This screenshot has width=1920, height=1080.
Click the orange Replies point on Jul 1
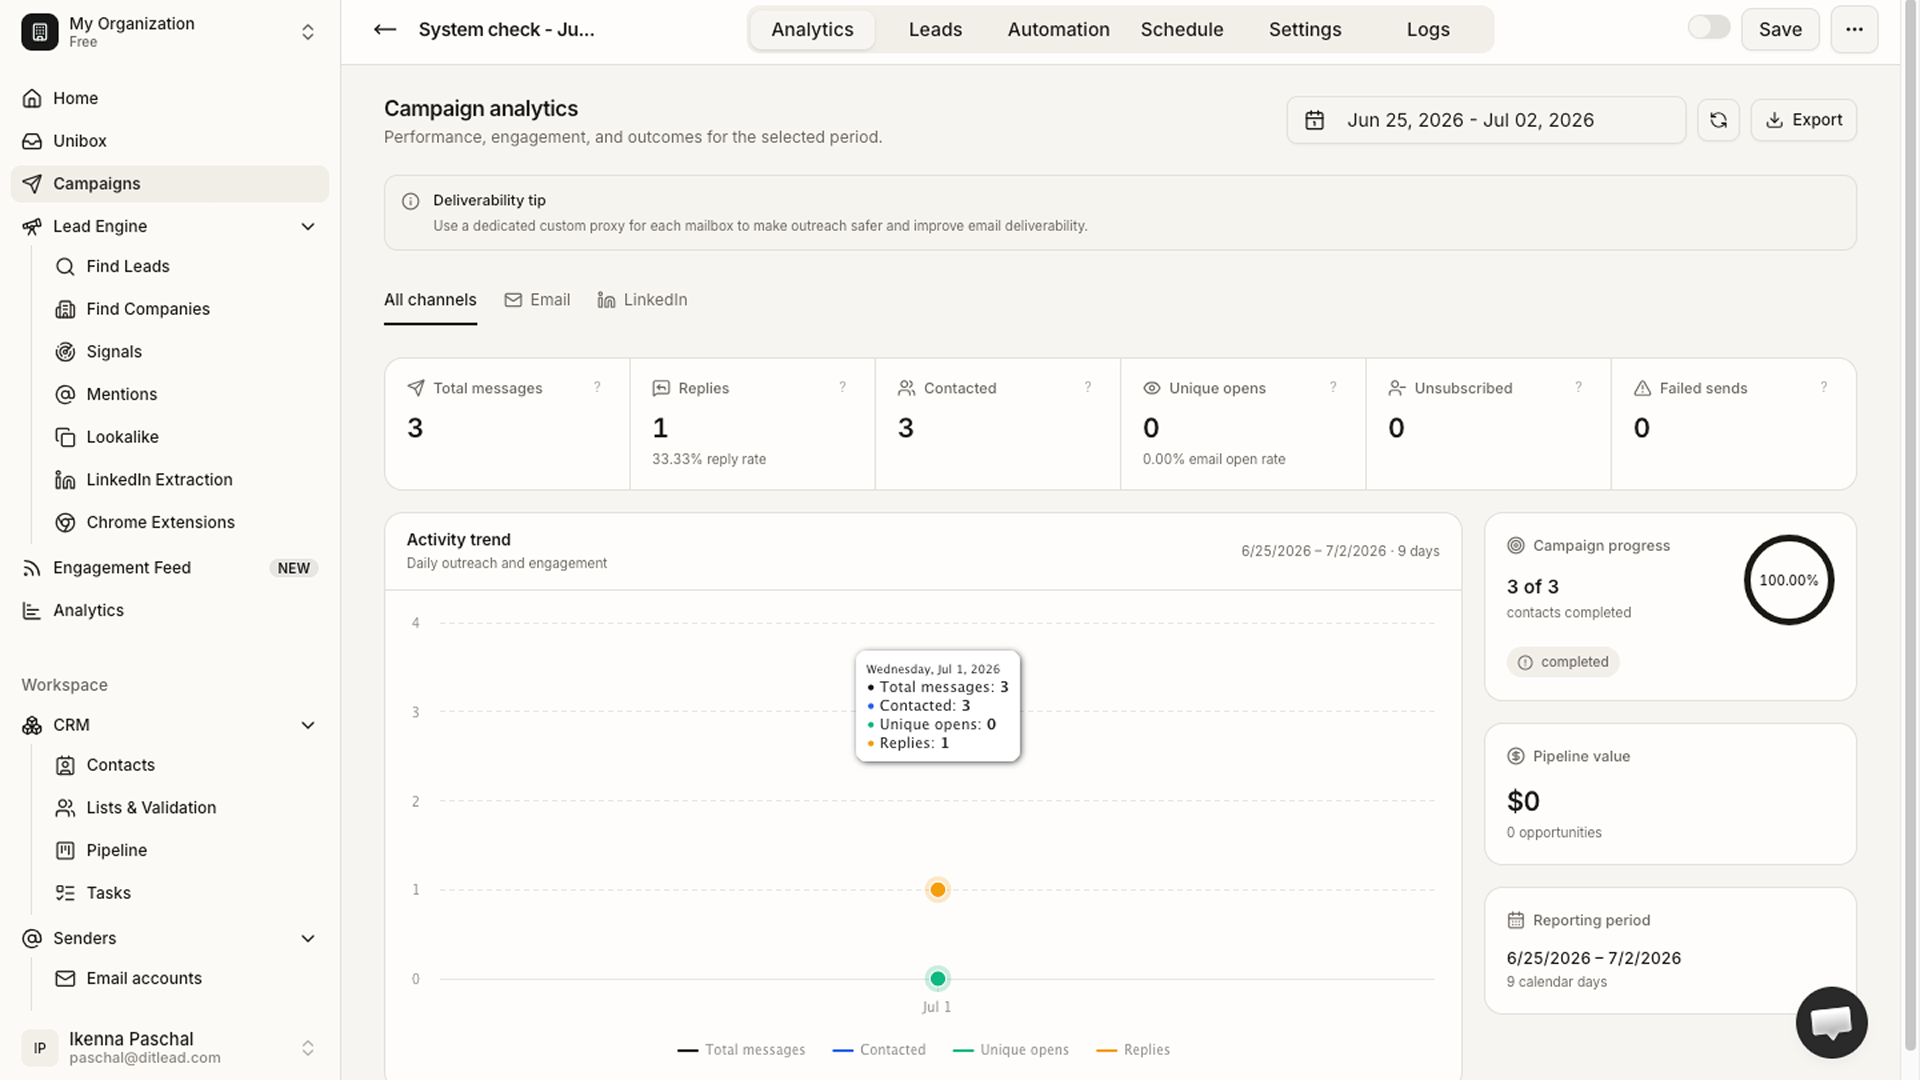(x=937, y=890)
